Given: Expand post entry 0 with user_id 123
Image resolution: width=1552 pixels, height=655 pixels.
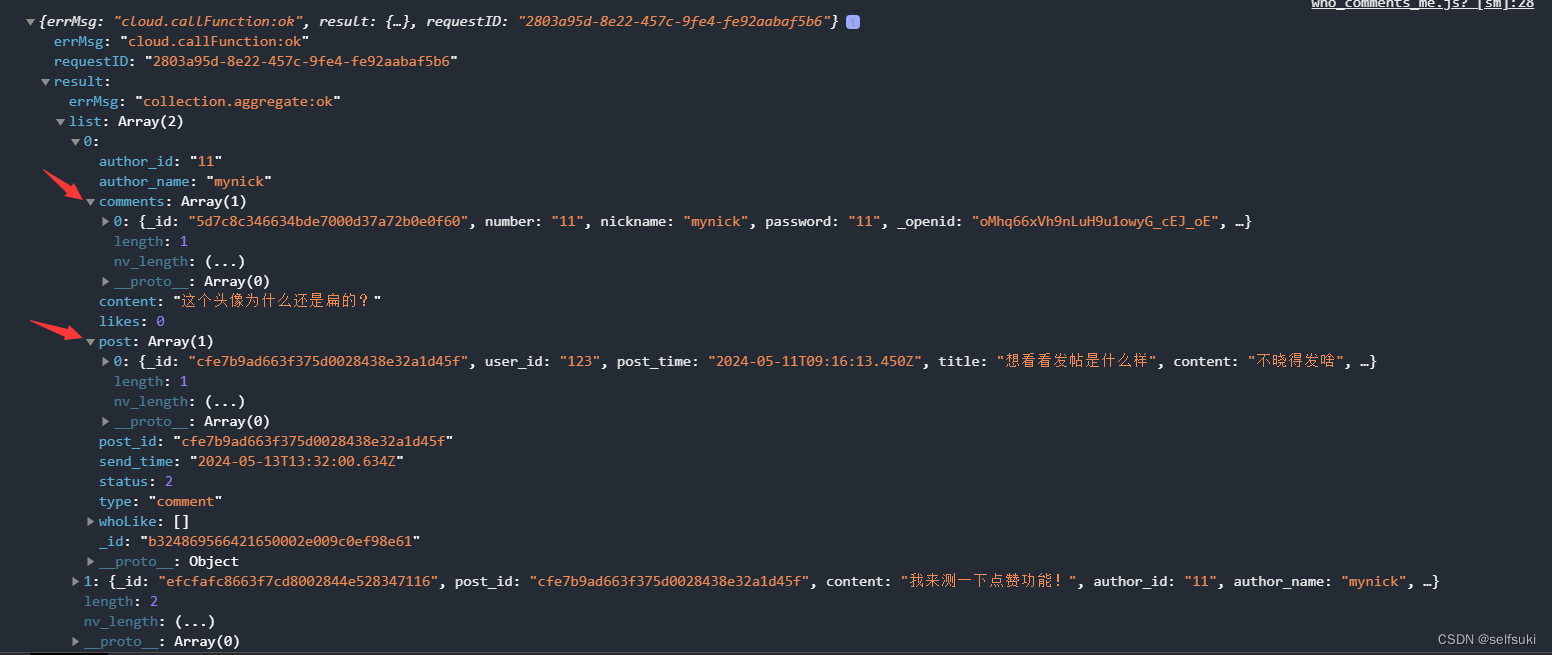Looking at the screenshot, I should tap(106, 361).
